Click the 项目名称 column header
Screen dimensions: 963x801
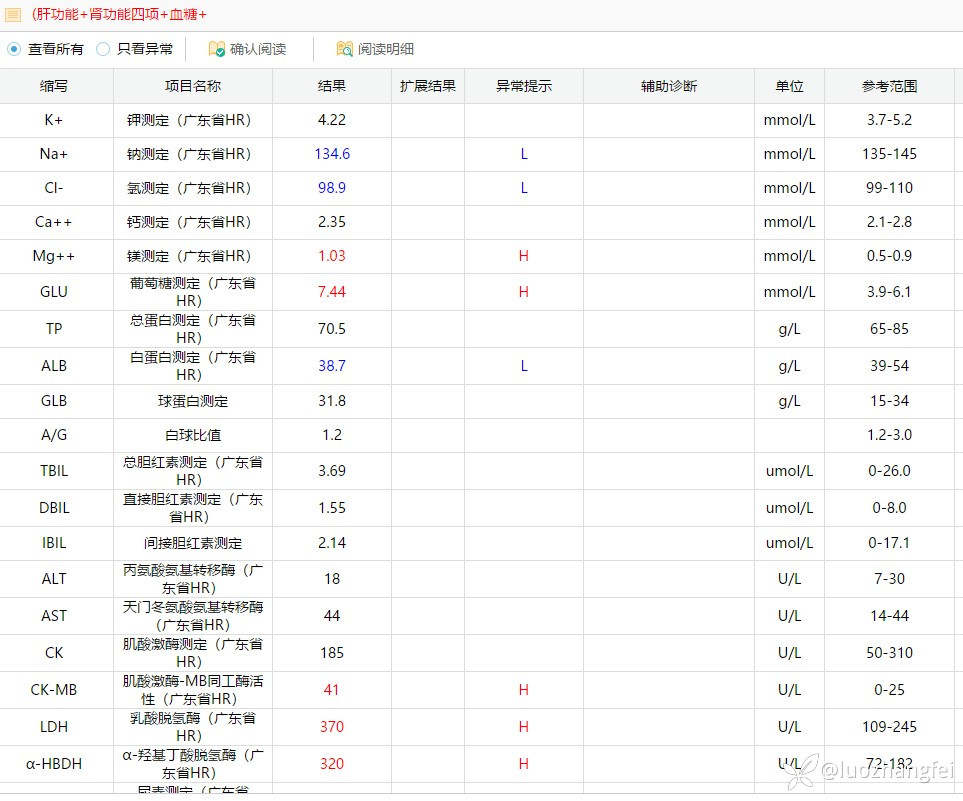[x=192, y=86]
